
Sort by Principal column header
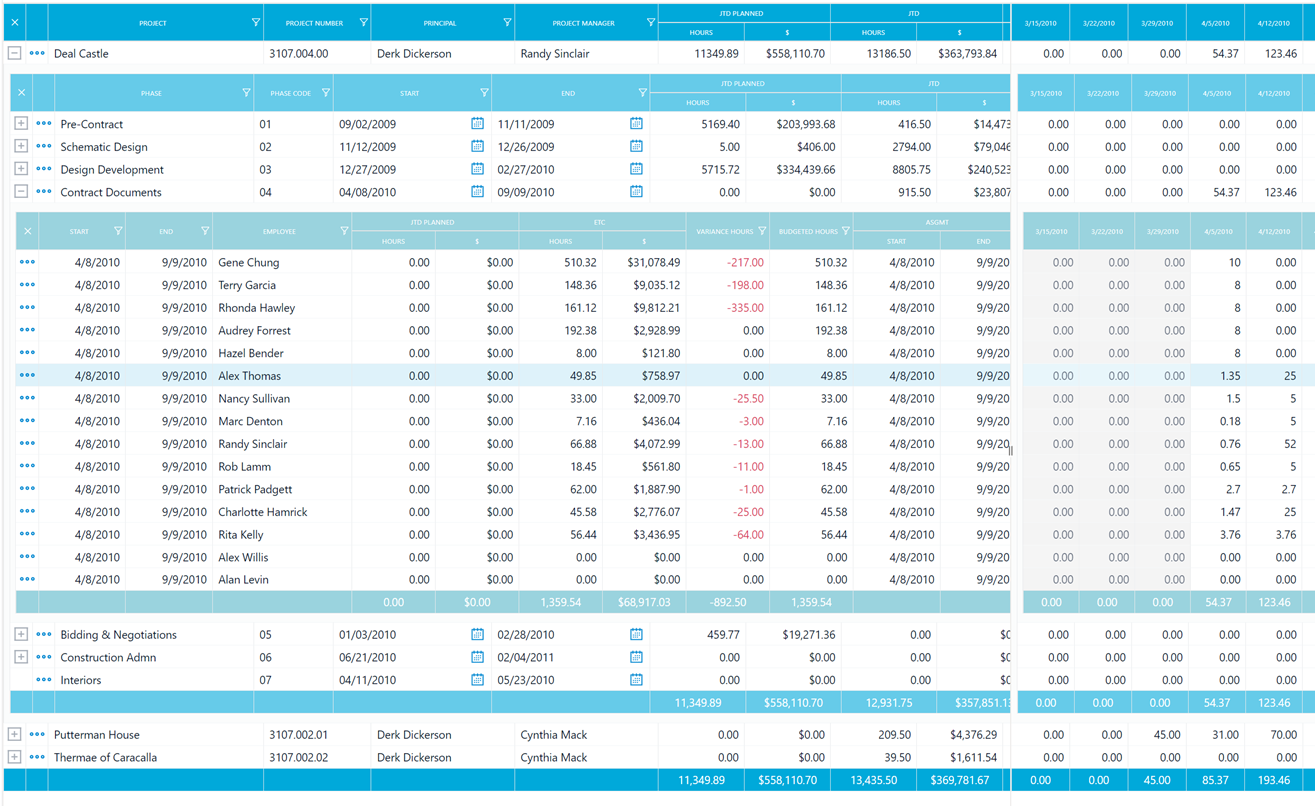coord(439,22)
